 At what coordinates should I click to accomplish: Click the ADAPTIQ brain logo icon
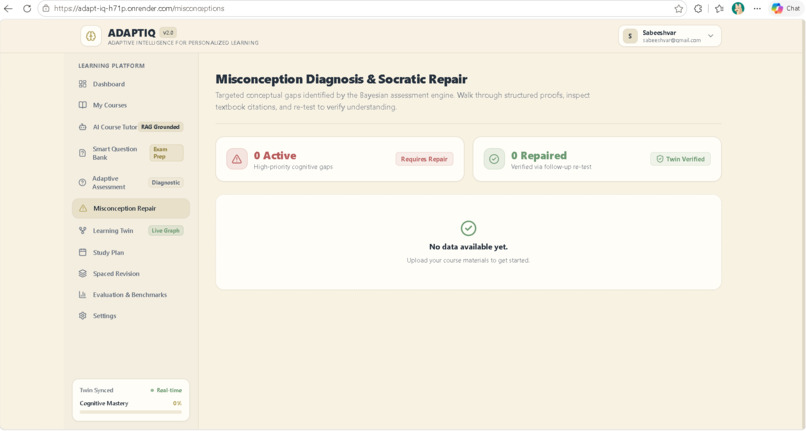click(91, 36)
